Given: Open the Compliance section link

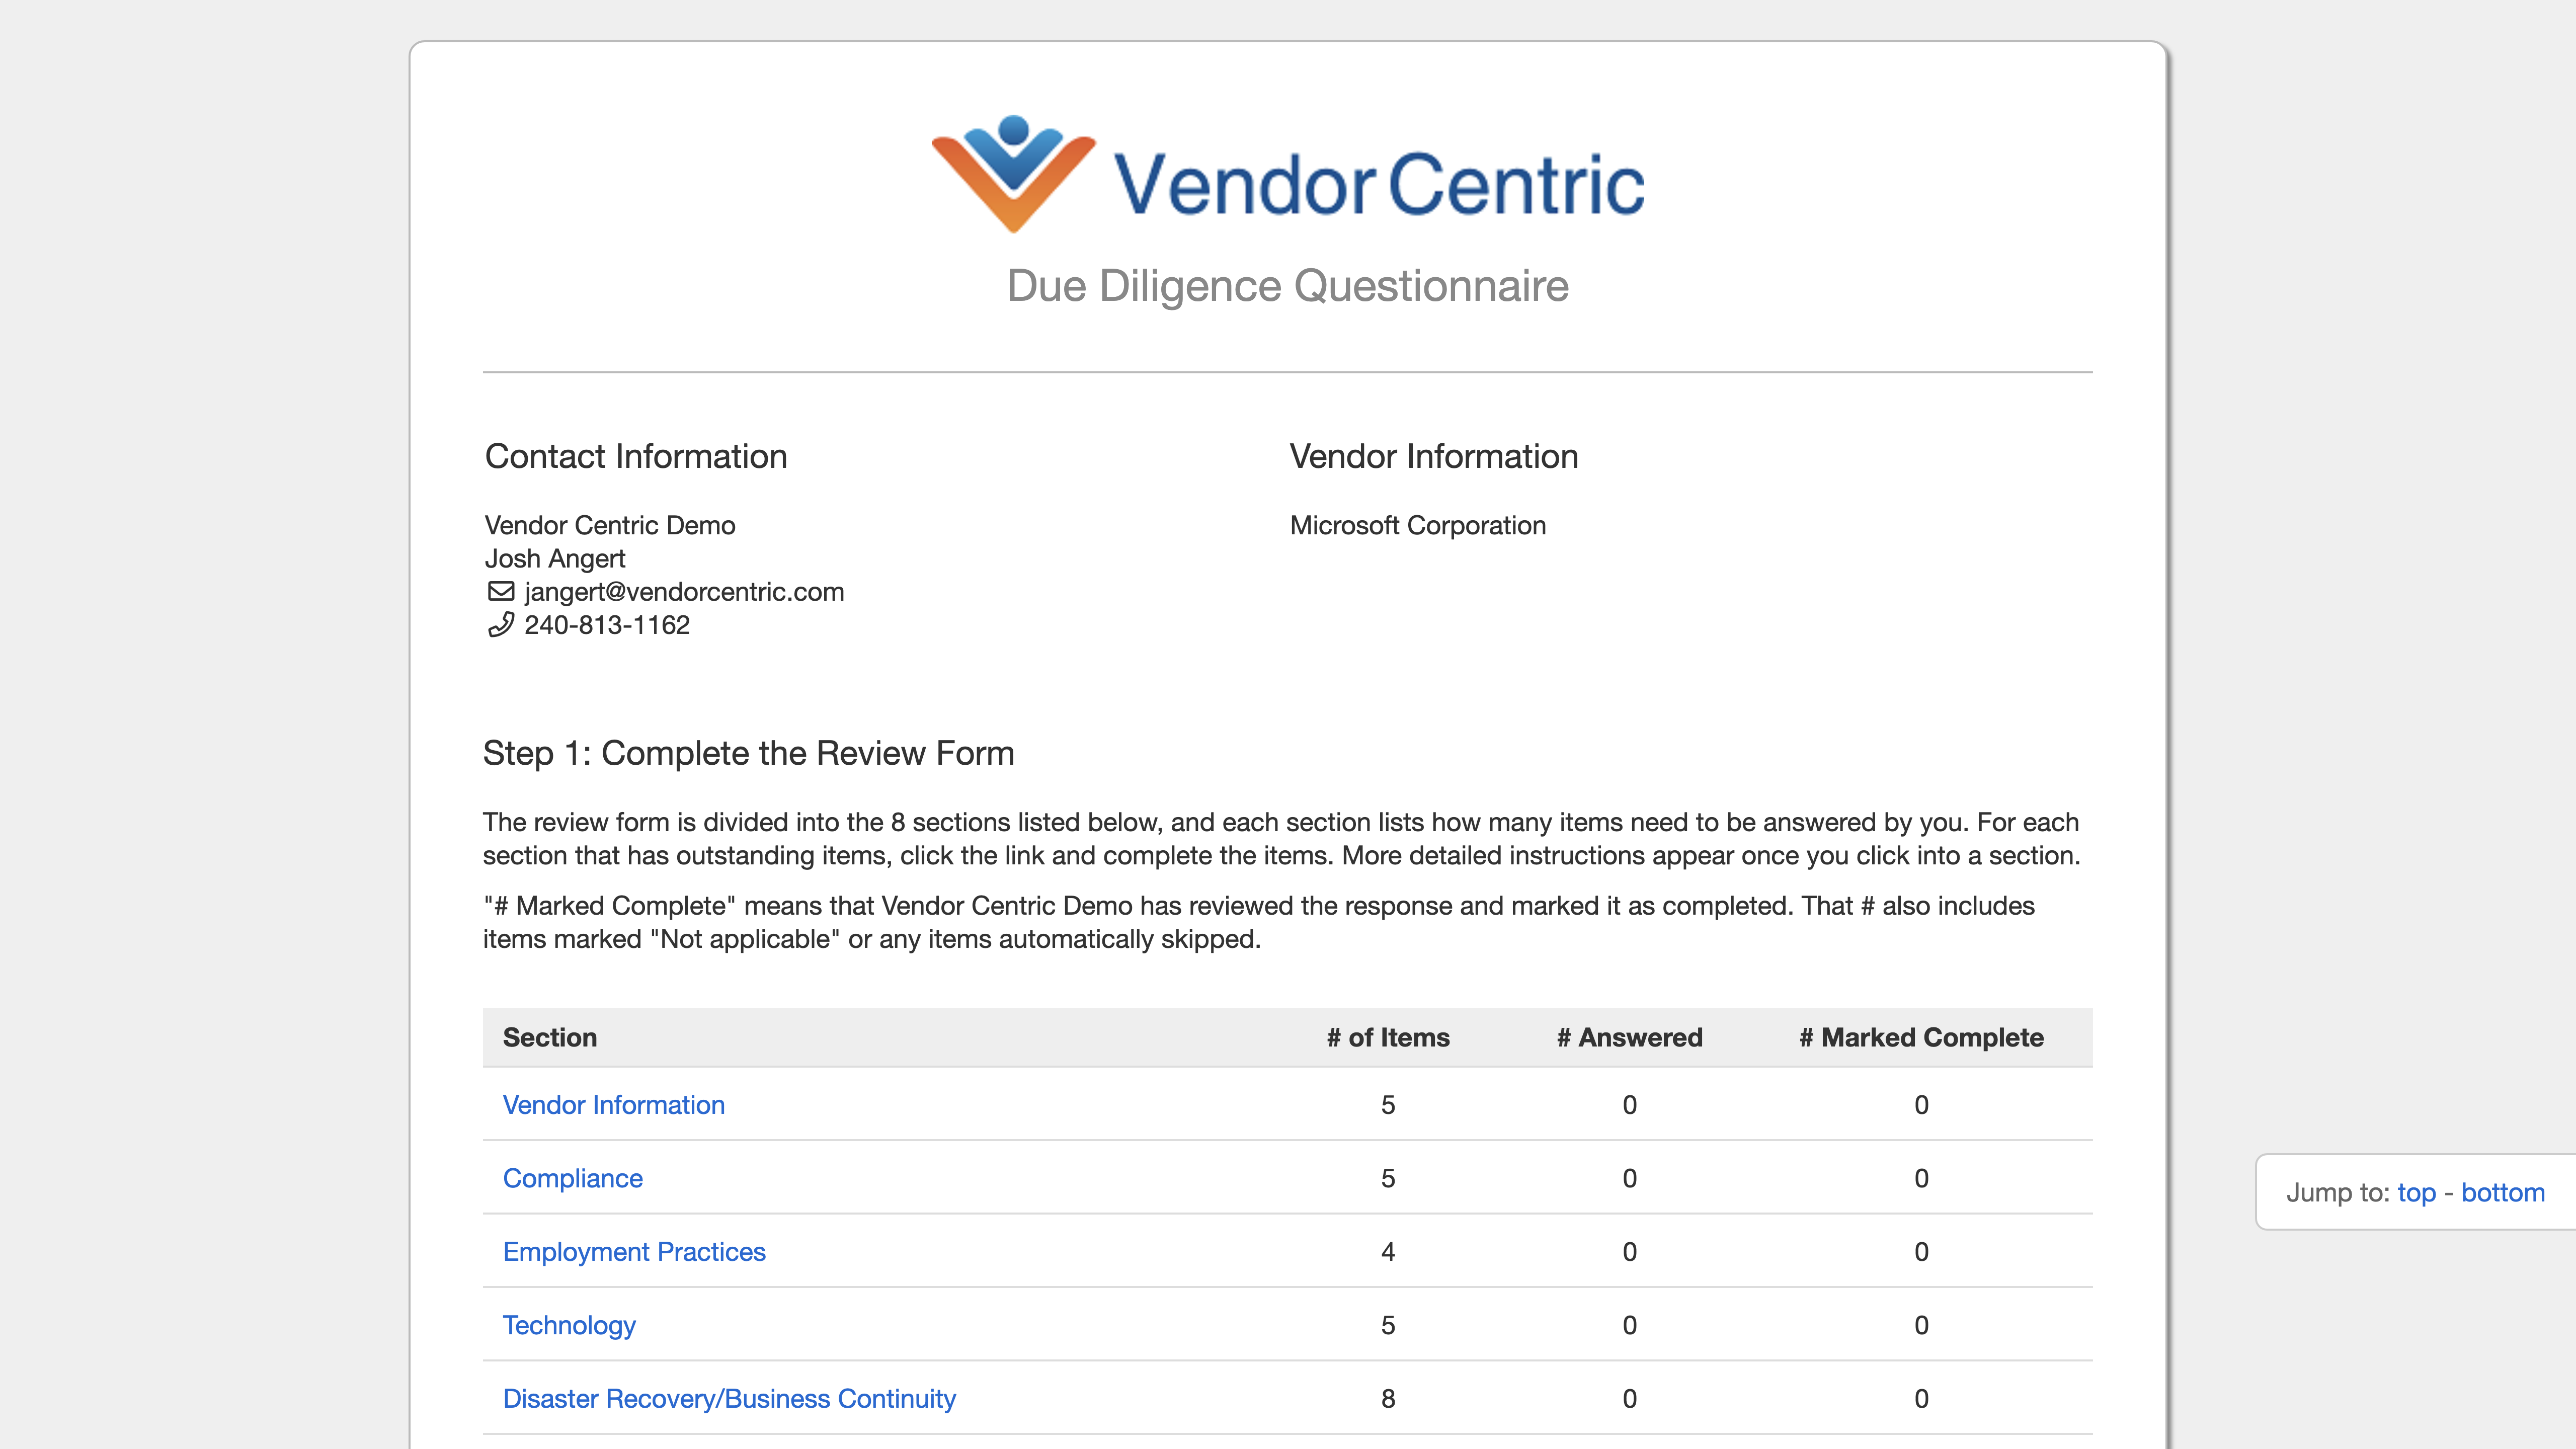Looking at the screenshot, I should (x=572, y=1178).
